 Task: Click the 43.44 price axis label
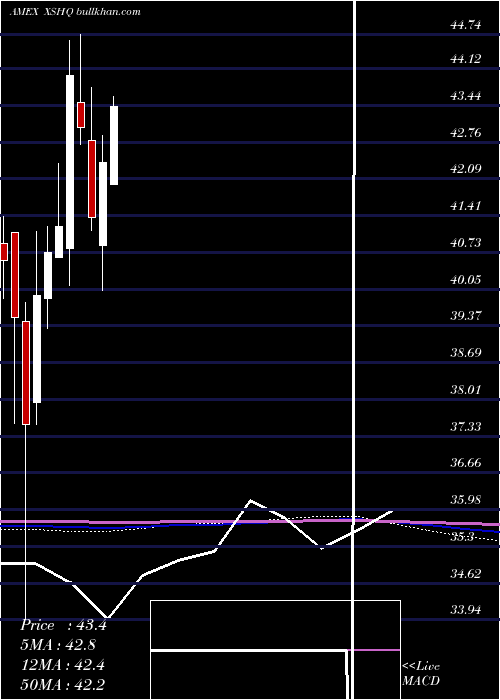466,96
